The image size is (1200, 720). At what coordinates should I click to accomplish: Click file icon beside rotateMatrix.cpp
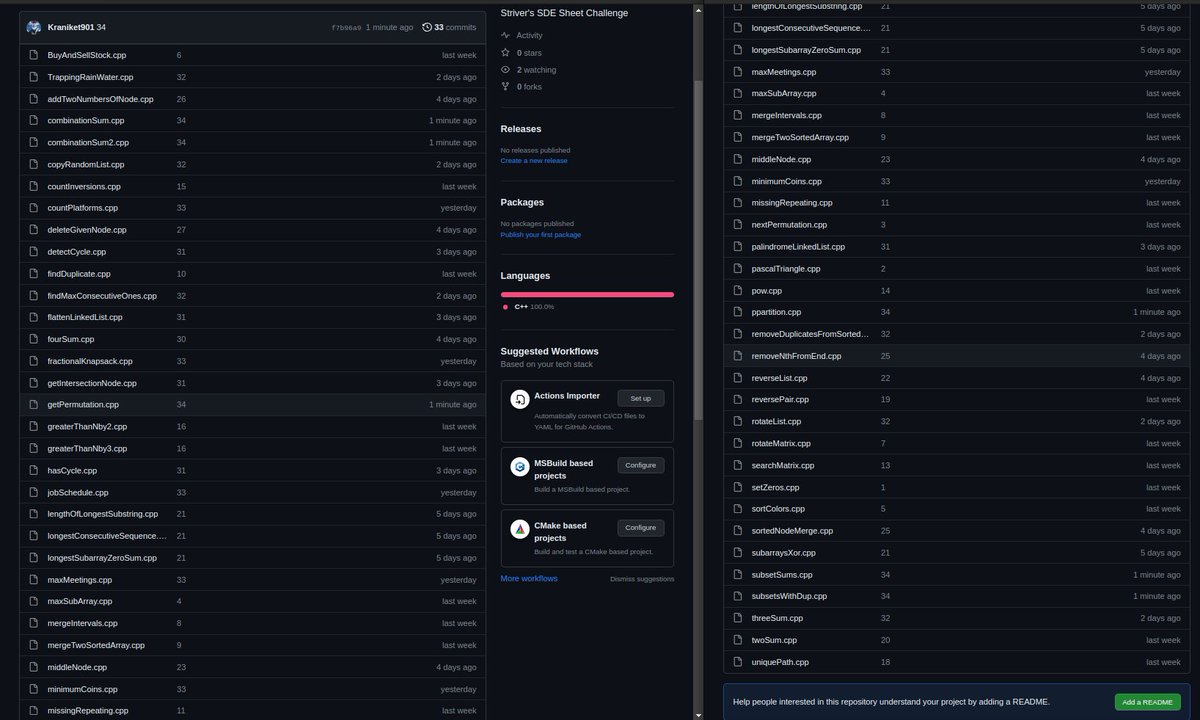(738, 443)
